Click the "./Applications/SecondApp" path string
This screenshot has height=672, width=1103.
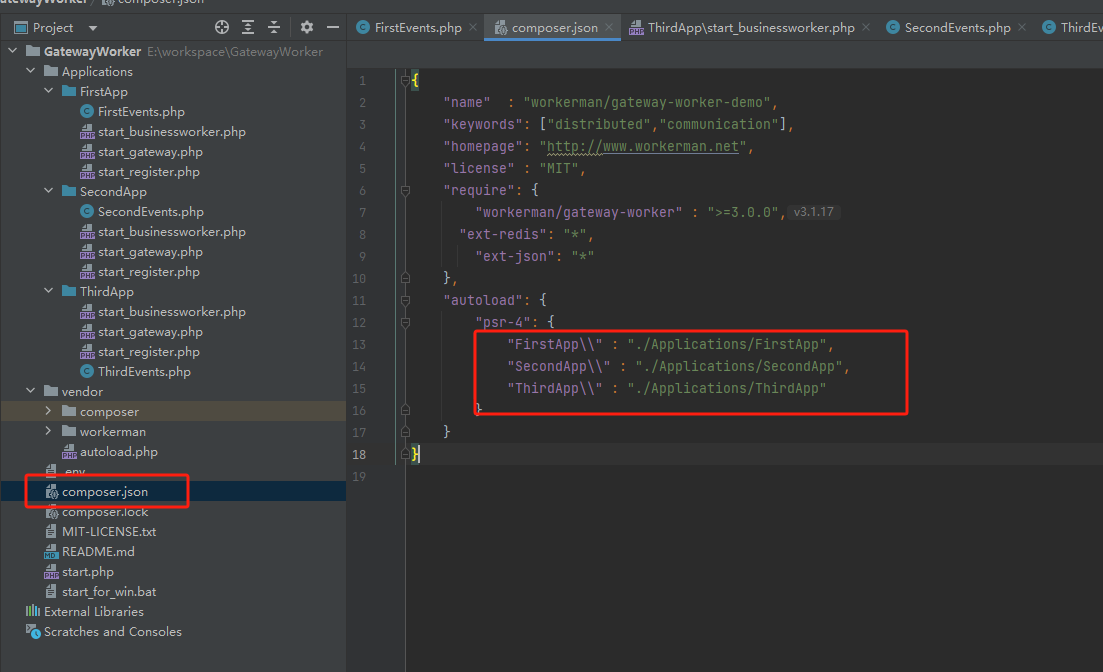coord(739,367)
